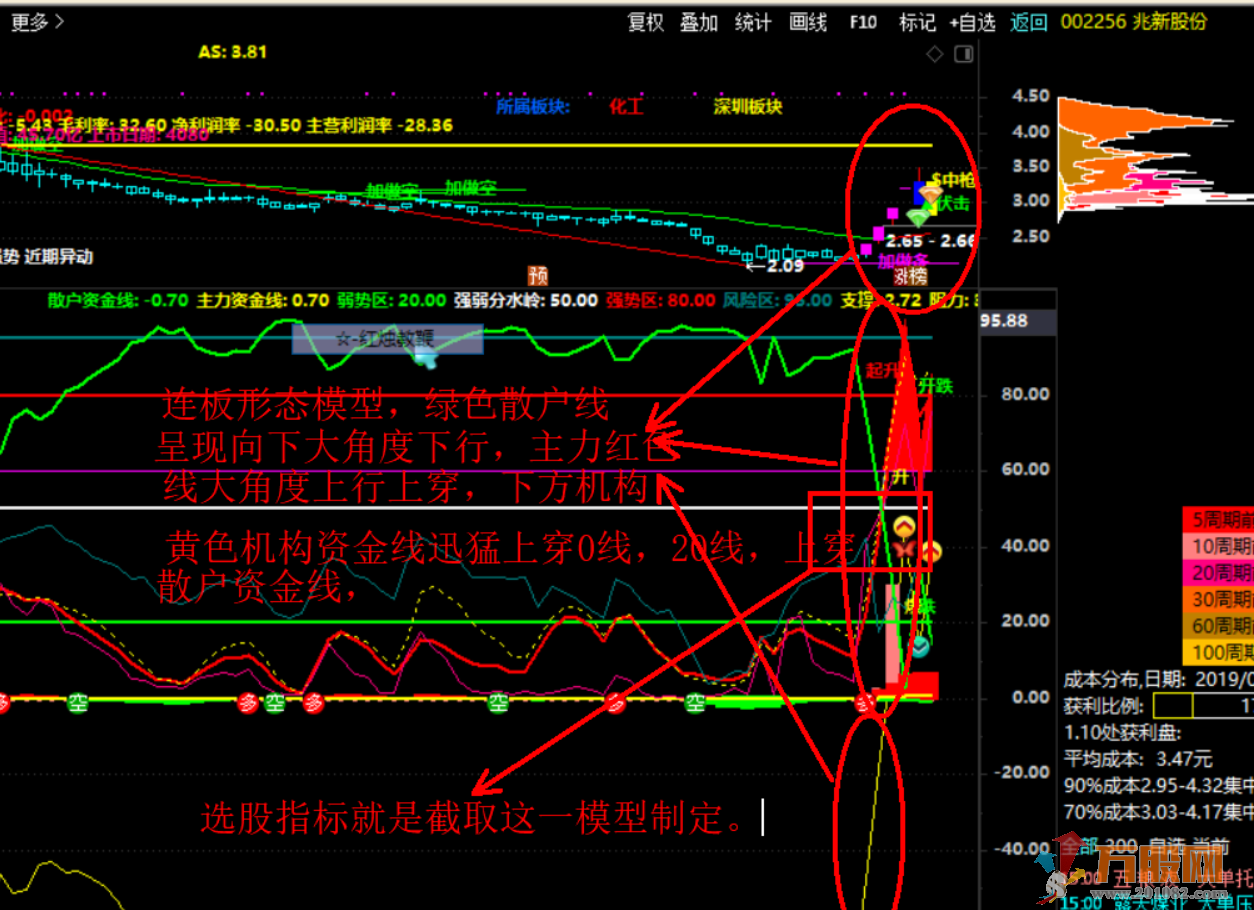Click the stock name 002256 兆新股份
This screenshot has height=910, width=1254.
pos(1133,22)
